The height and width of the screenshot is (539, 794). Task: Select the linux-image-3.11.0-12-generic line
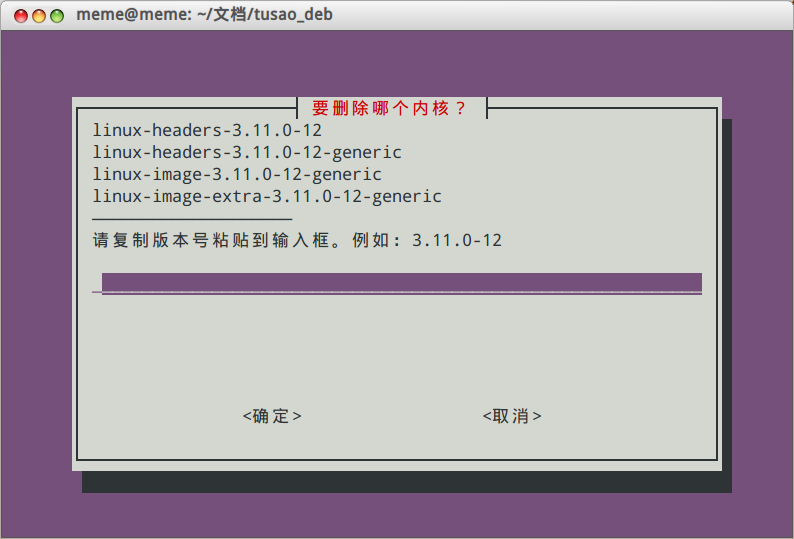[237, 175]
